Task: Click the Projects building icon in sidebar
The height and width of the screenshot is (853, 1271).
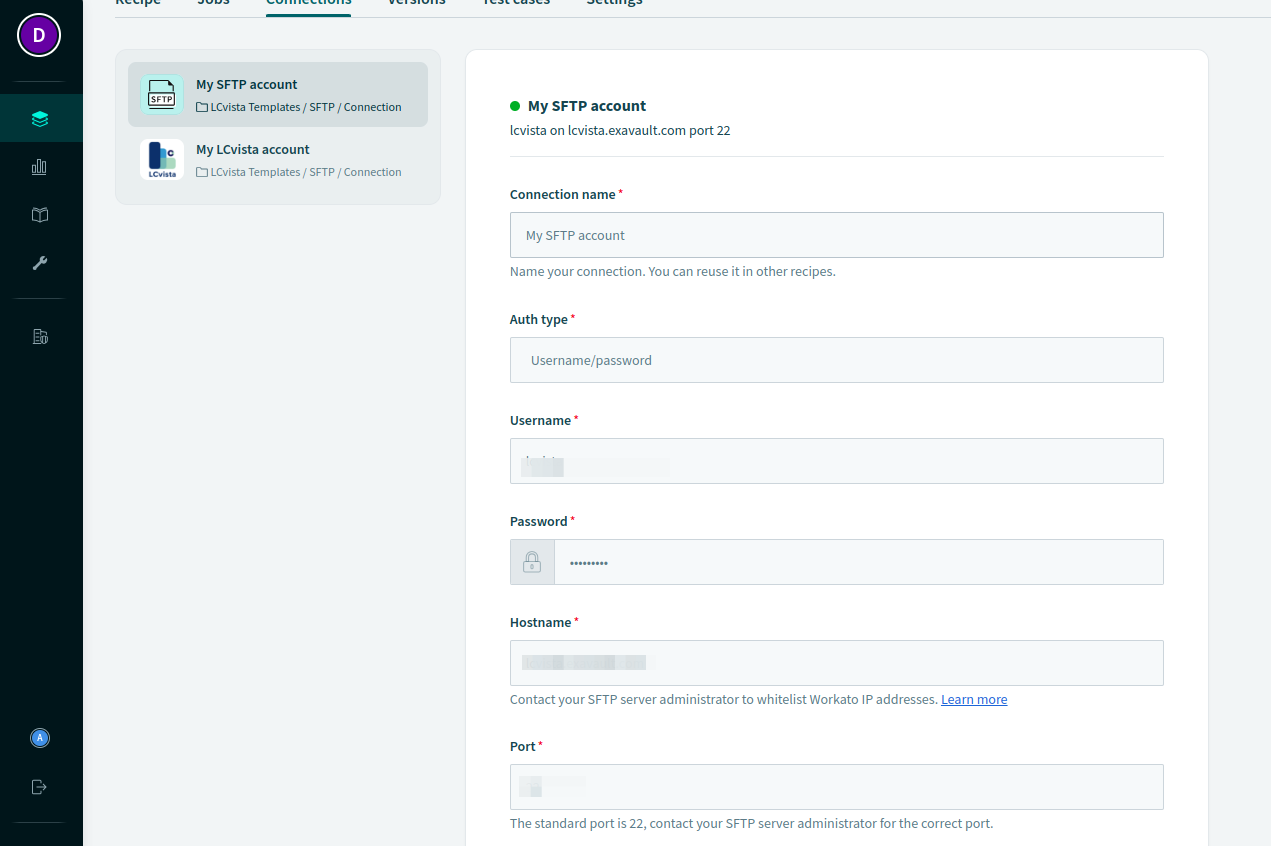Action: pyautogui.click(x=40, y=336)
